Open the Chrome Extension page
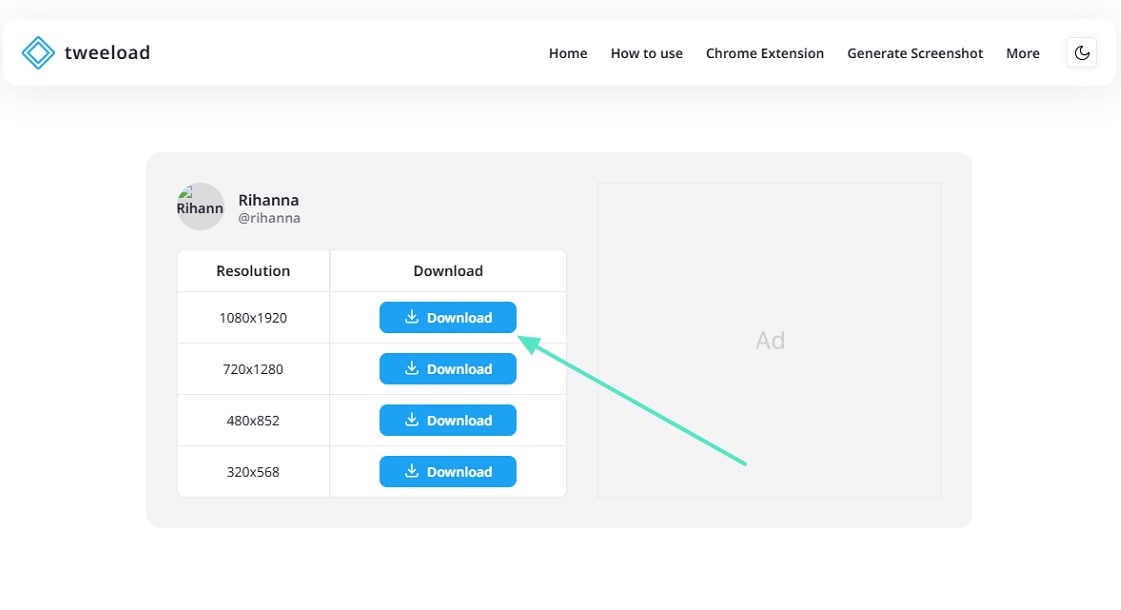This screenshot has width=1121, height=610. coord(764,53)
